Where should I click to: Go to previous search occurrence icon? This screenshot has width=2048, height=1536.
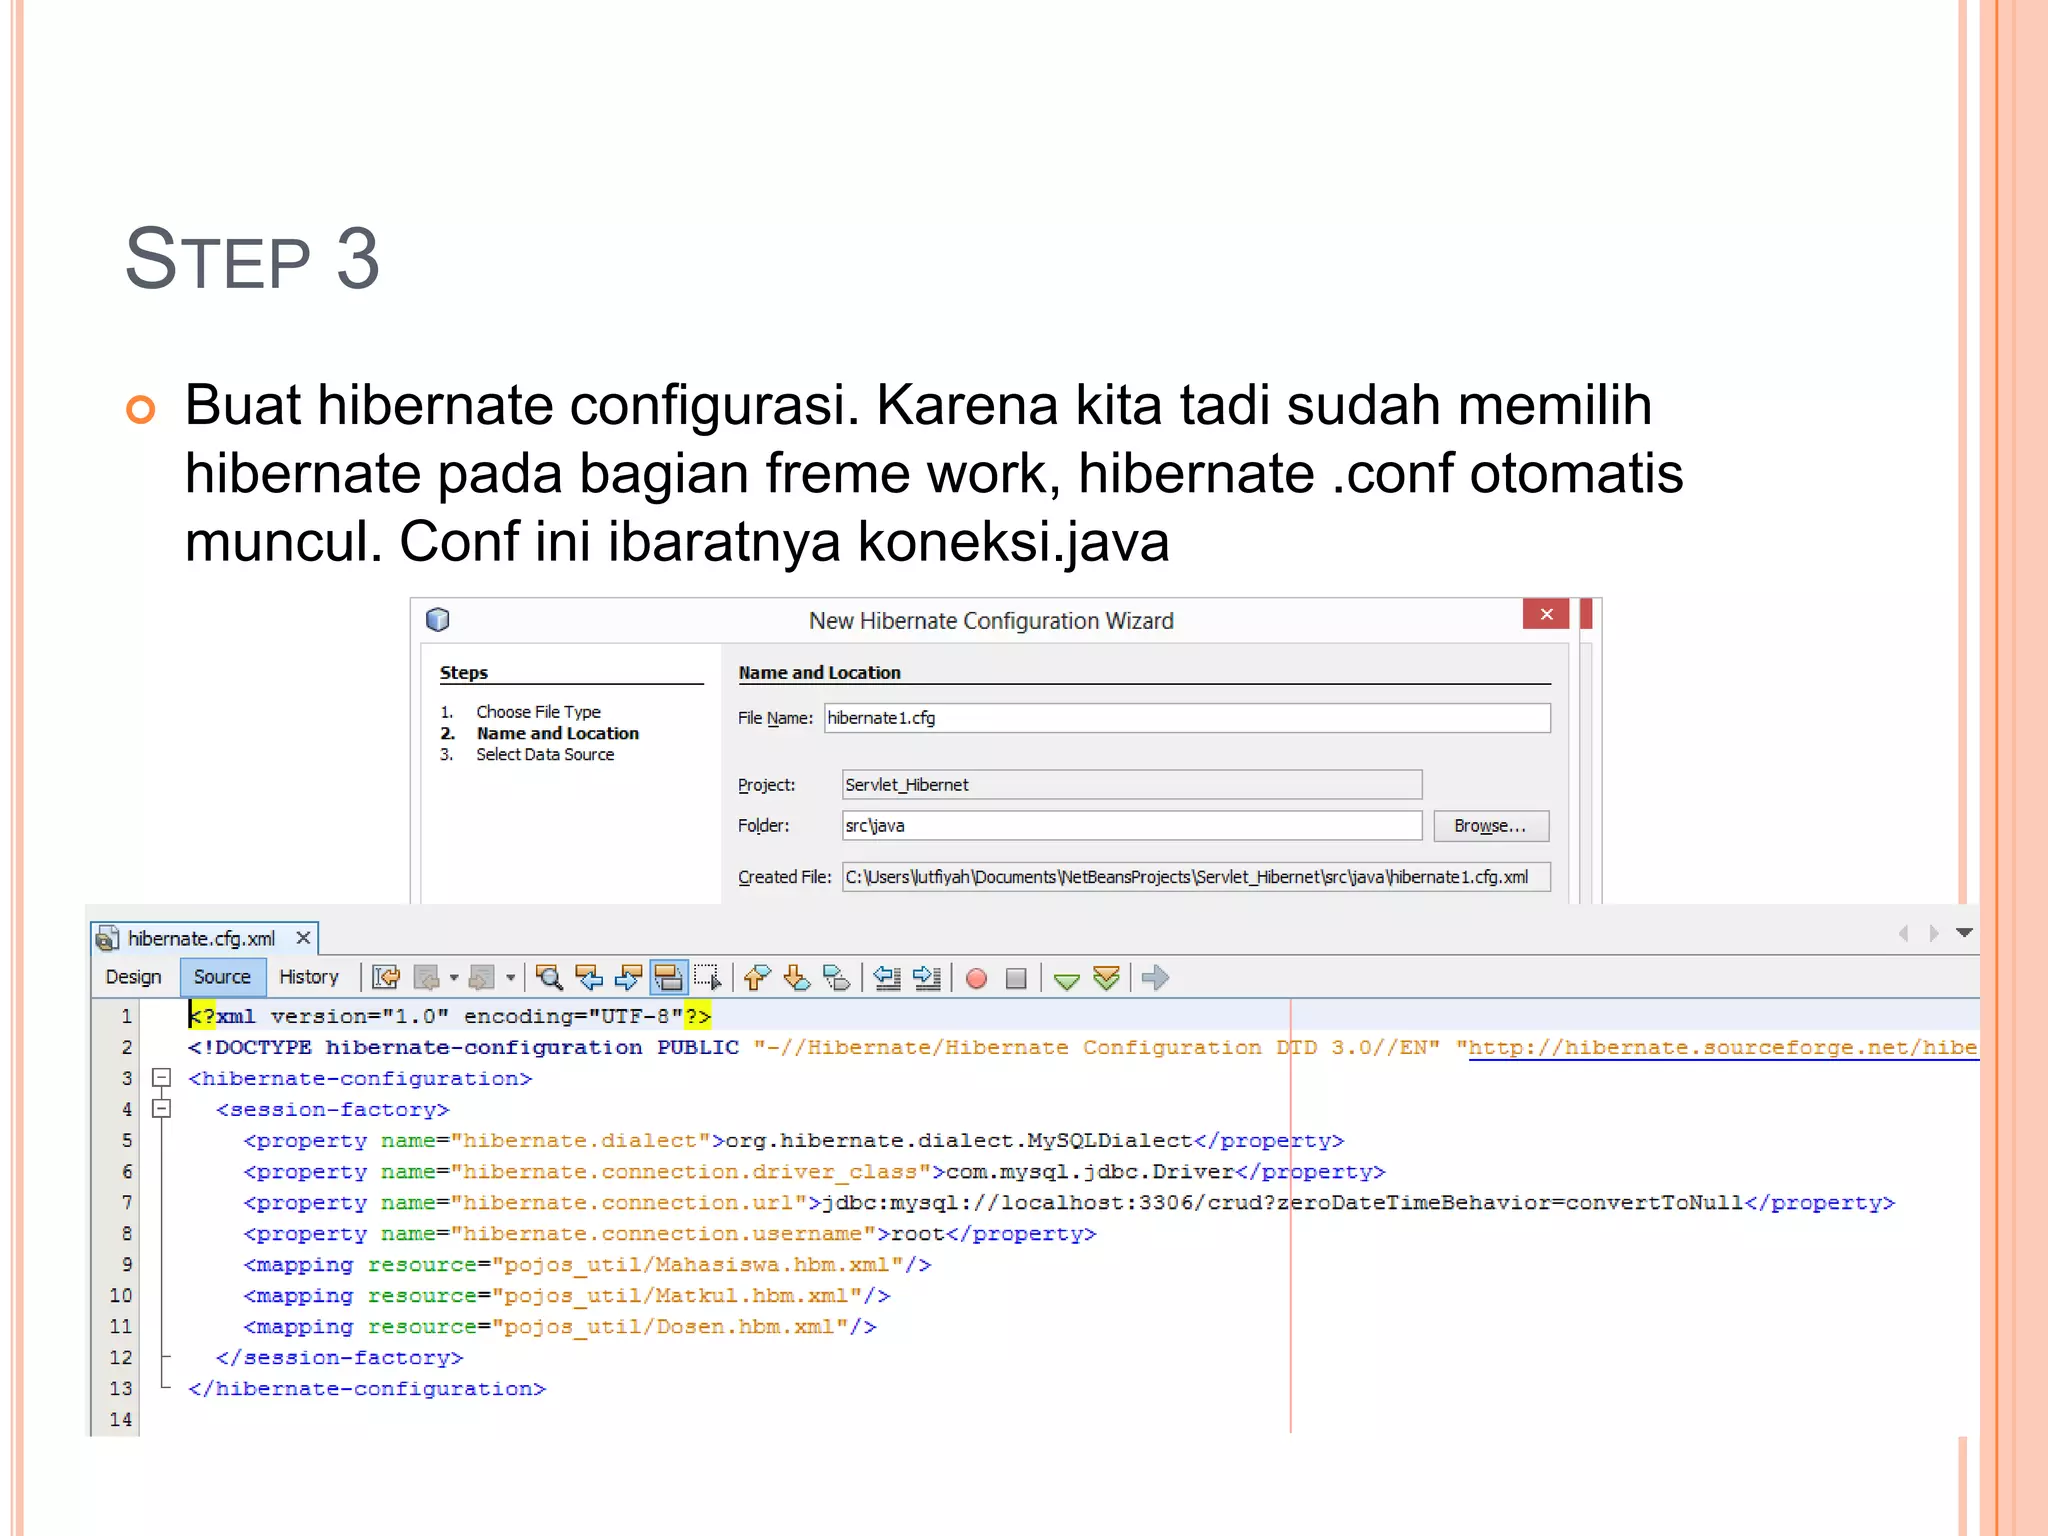(x=589, y=977)
